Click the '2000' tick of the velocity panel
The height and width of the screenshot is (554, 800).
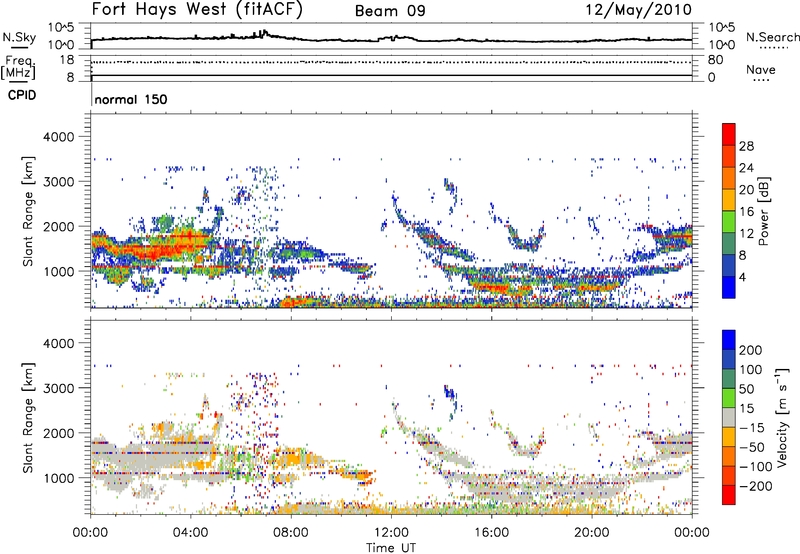(59, 433)
